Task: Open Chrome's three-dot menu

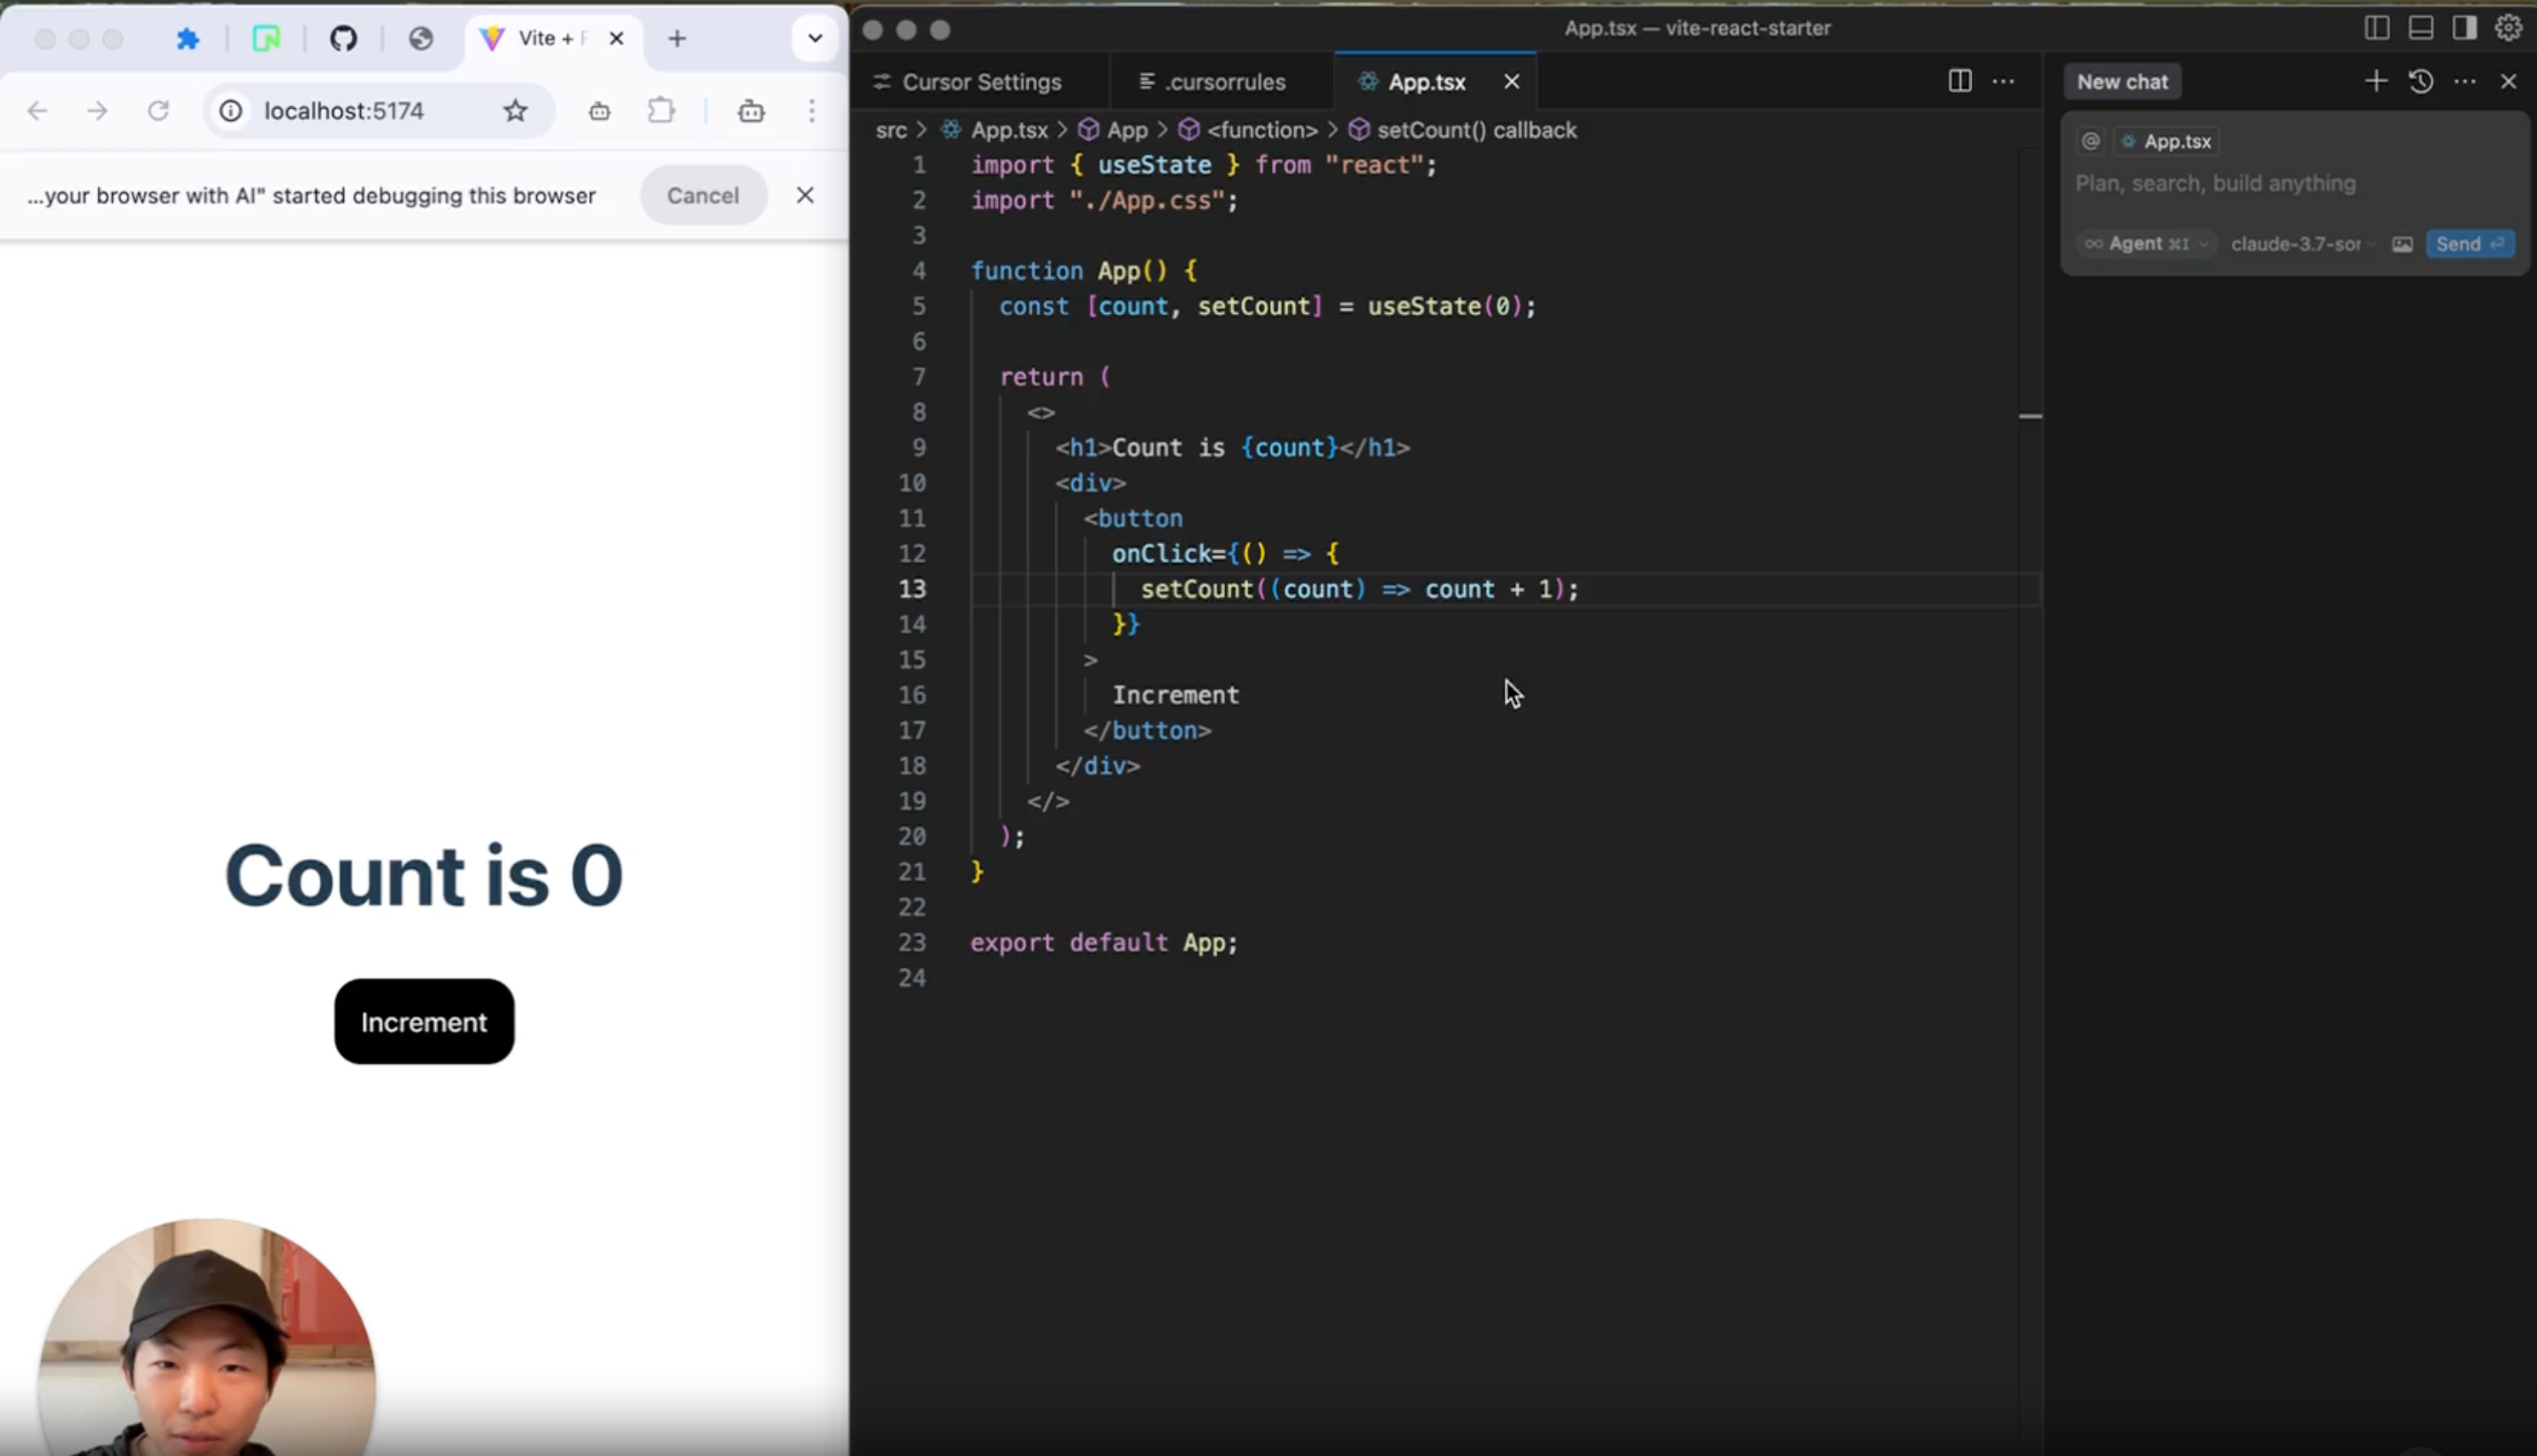Action: [812, 111]
